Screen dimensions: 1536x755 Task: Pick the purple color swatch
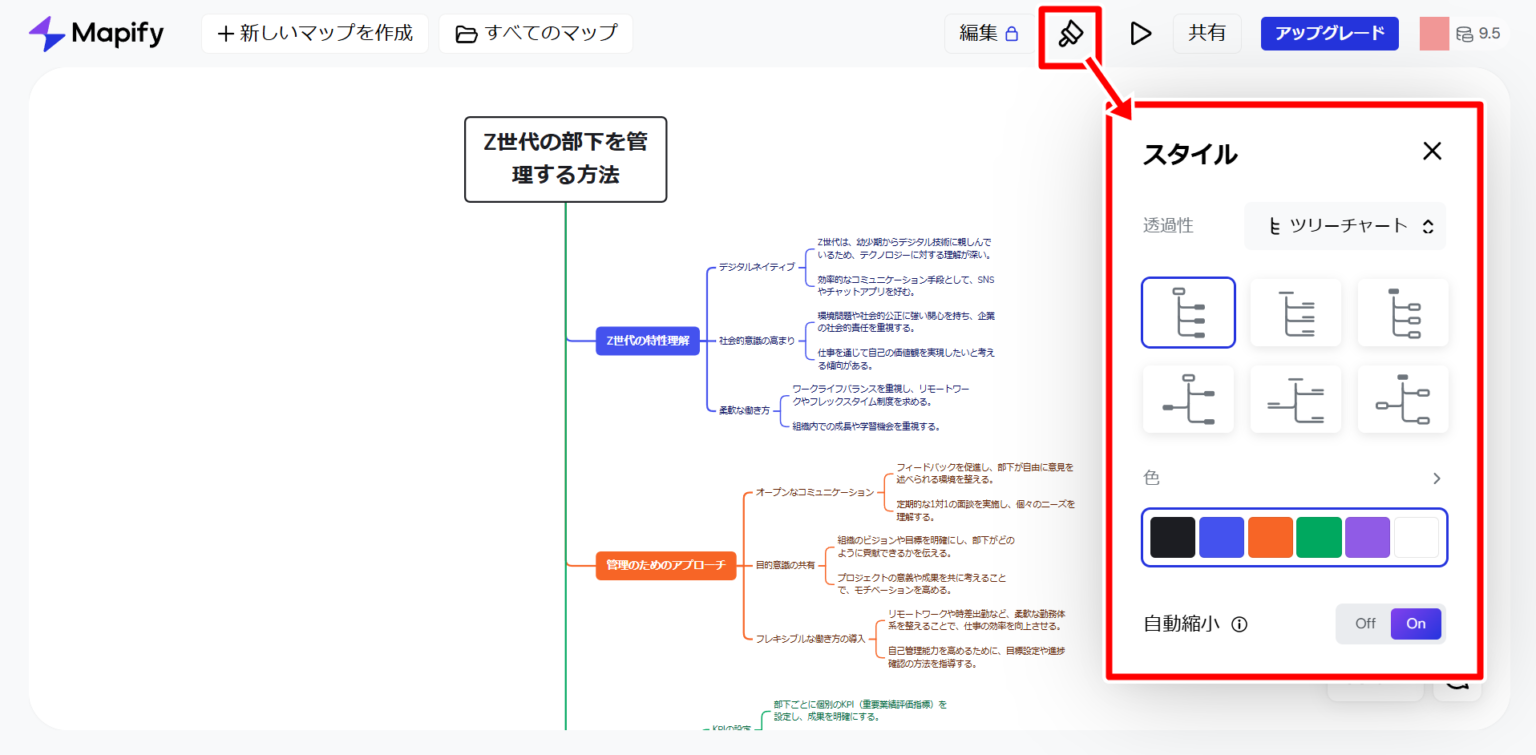pyautogui.click(x=1368, y=537)
